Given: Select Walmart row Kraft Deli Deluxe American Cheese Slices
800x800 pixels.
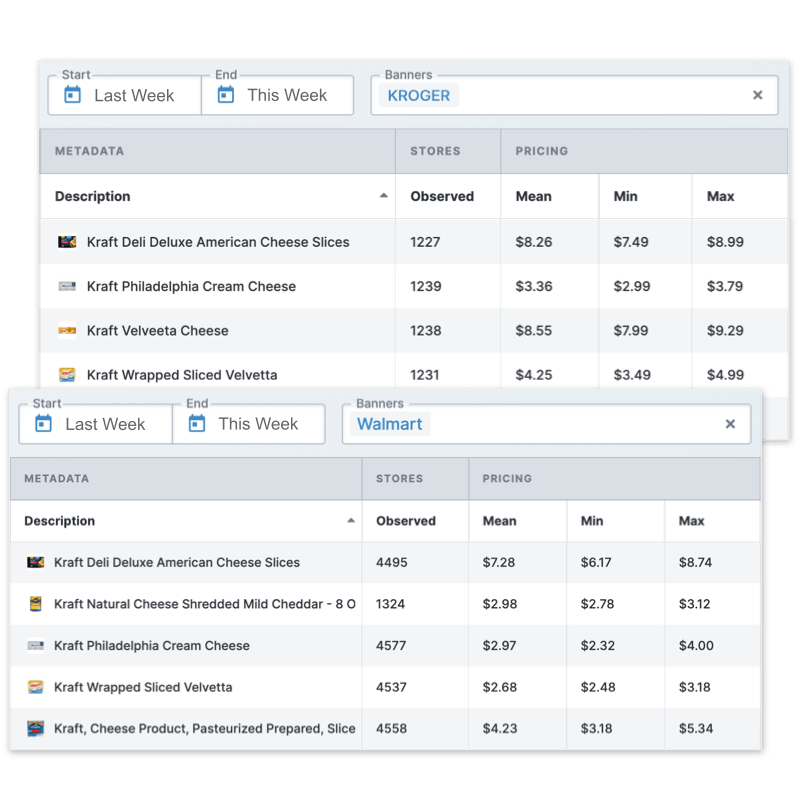Looking at the screenshot, I should pyautogui.click(x=385, y=562).
